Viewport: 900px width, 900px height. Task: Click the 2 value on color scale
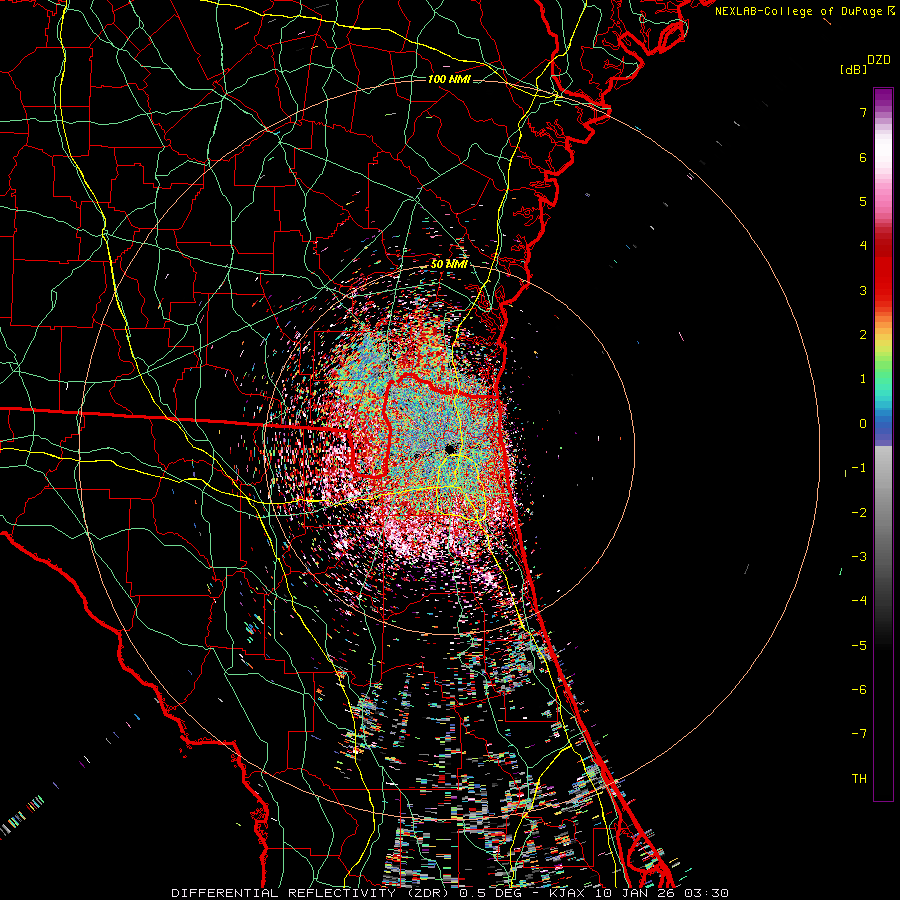point(863,335)
